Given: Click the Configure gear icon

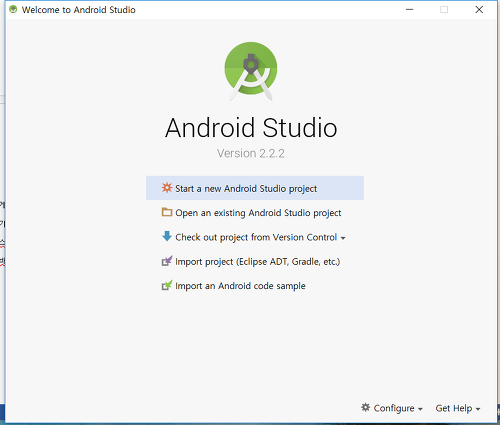Looking at the screenshot, I should pos(366,407).
